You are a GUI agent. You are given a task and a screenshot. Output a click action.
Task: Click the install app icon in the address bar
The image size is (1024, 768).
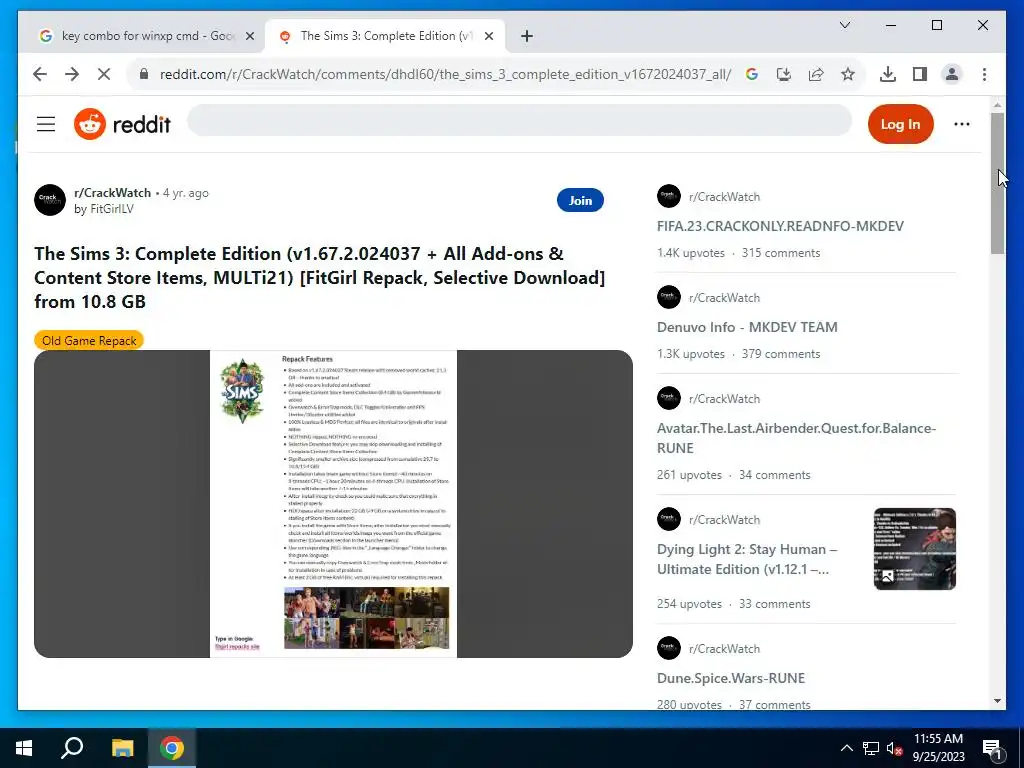[784, 74]
